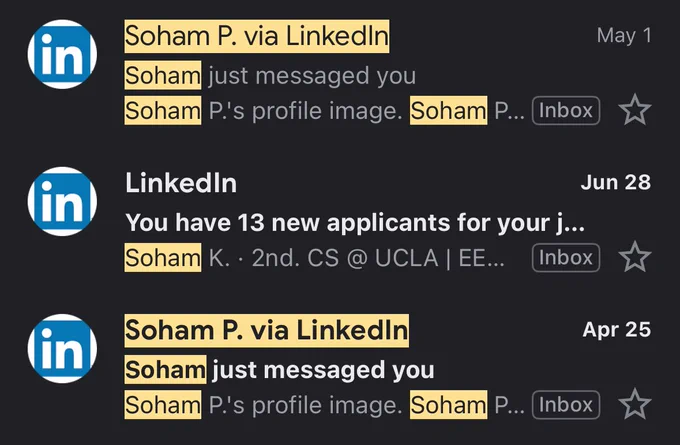Viewport: 680px width, 445px height.
Task: Open unbolded 'Soham just messaged you' subject
Action: point(270,75)
